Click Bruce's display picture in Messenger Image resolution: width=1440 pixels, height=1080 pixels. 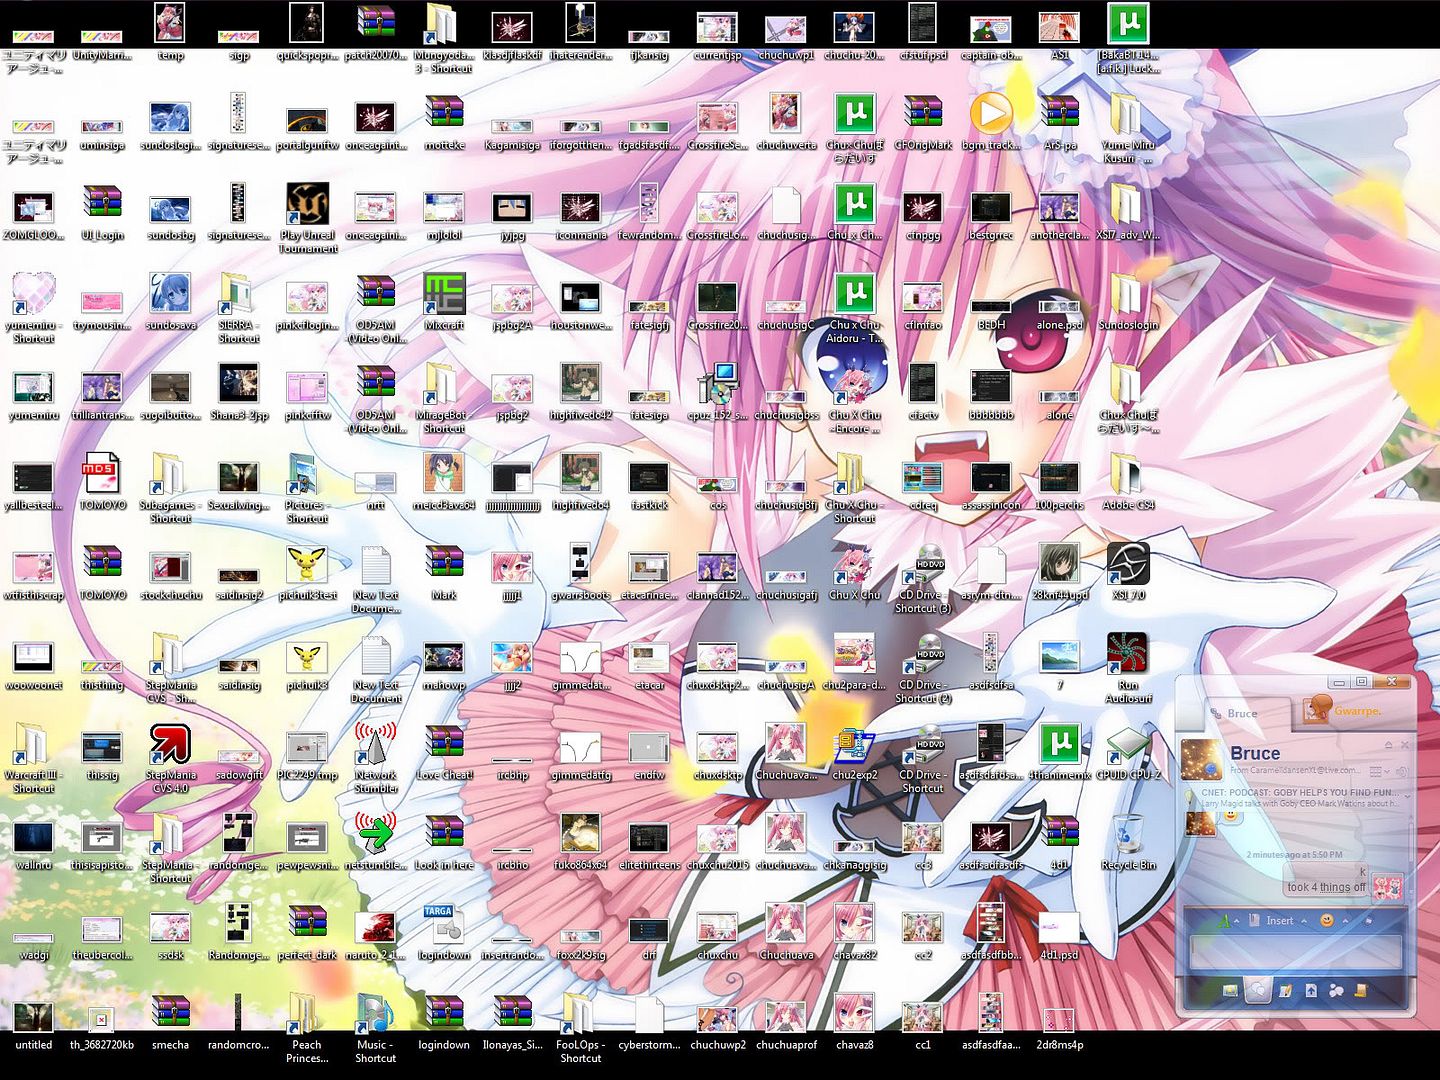pos(1201,760)
